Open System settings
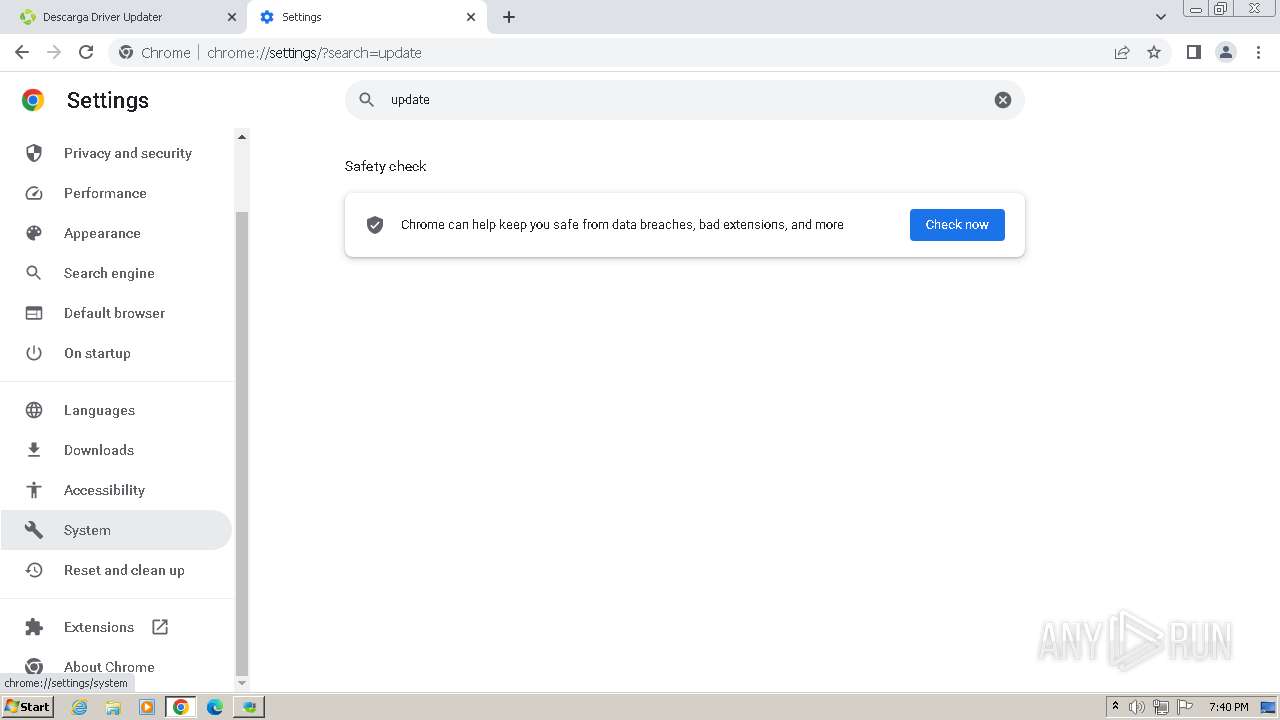 click(x=116, y=530)
